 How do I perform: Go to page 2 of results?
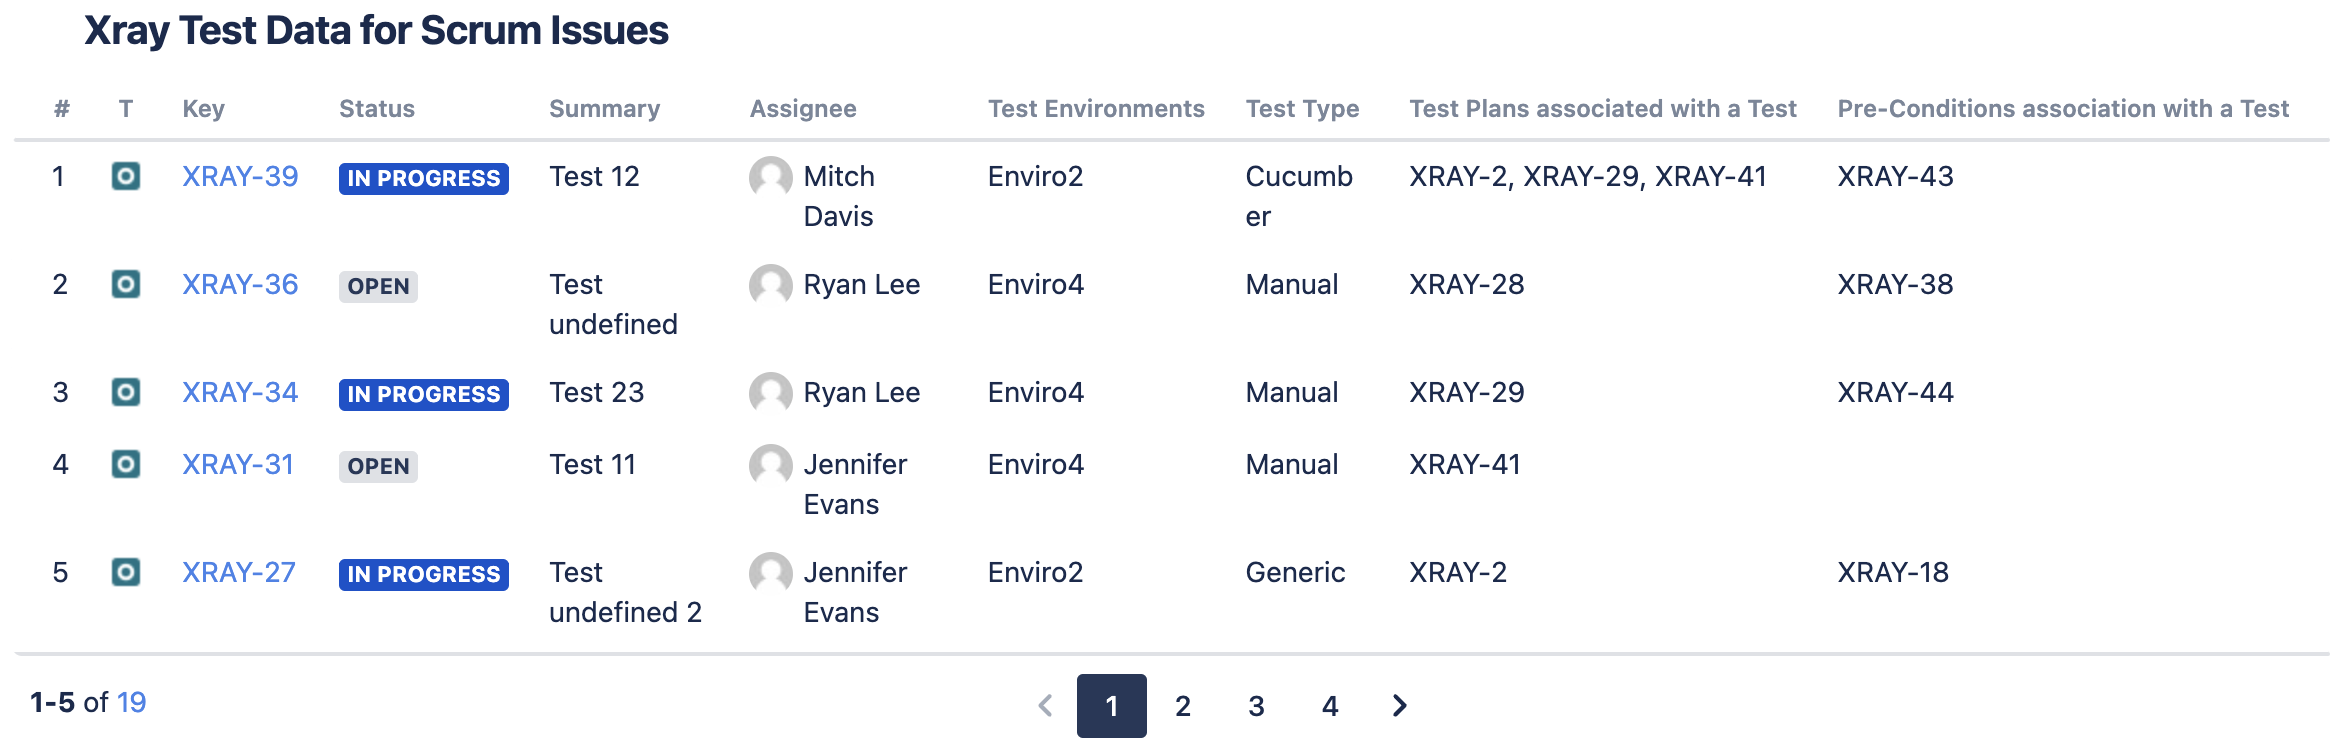1183,706
